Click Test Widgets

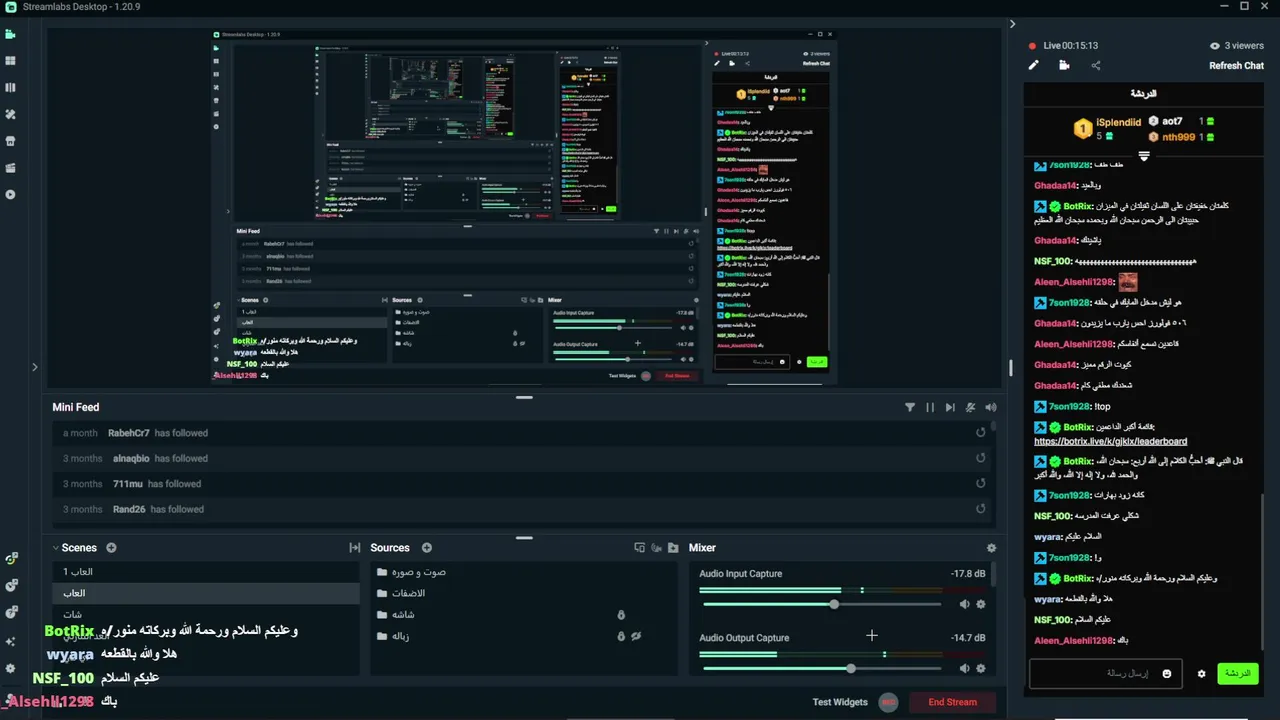[x=840, y=702]
